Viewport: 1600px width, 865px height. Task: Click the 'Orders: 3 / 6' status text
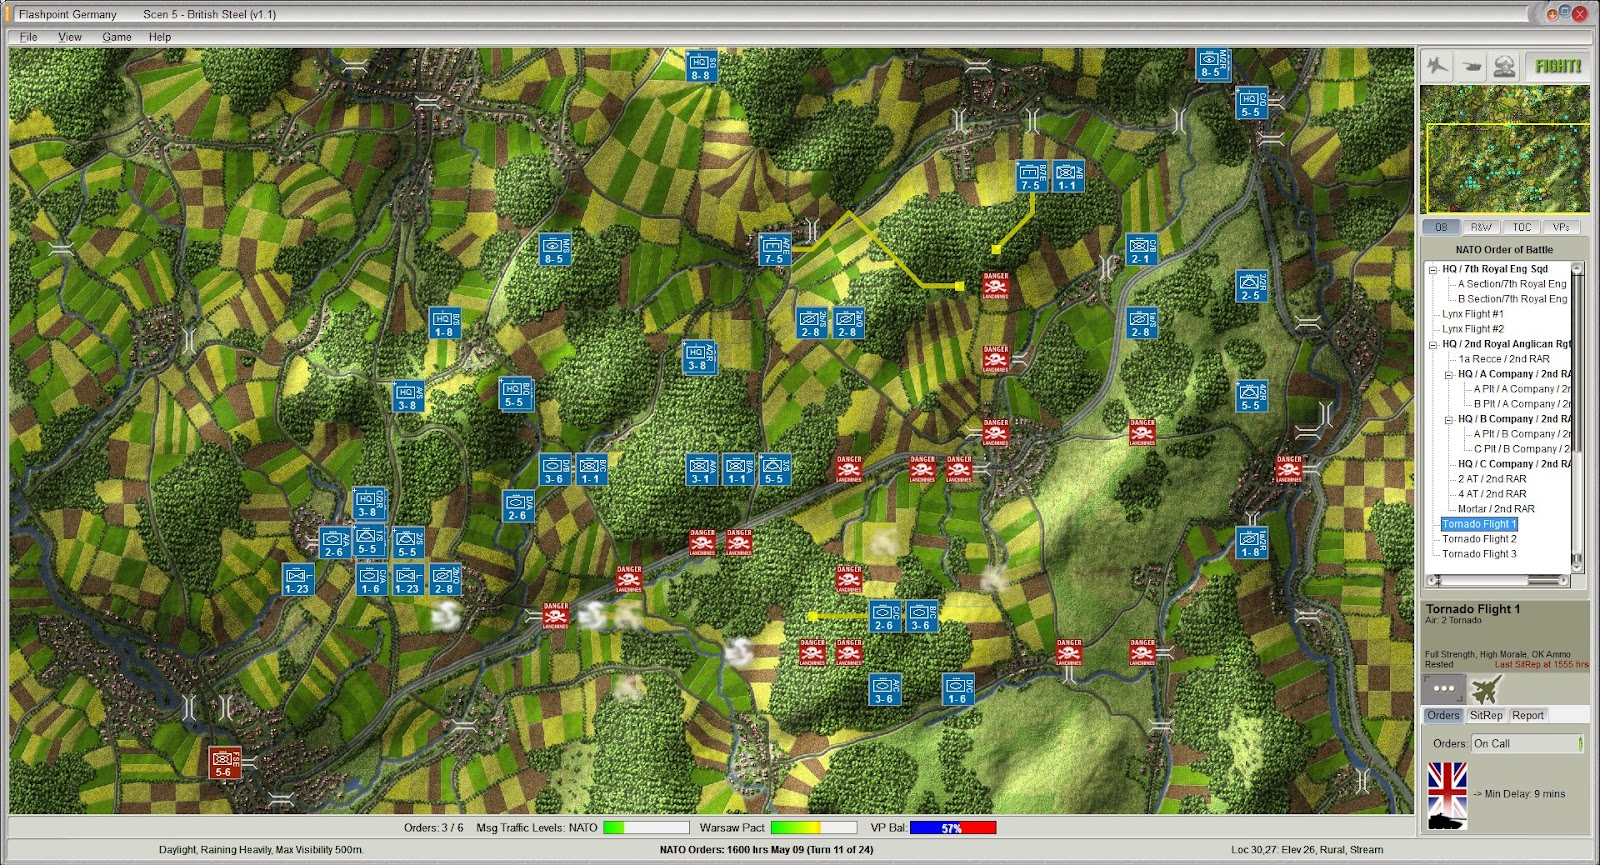[x=434, y=828]
